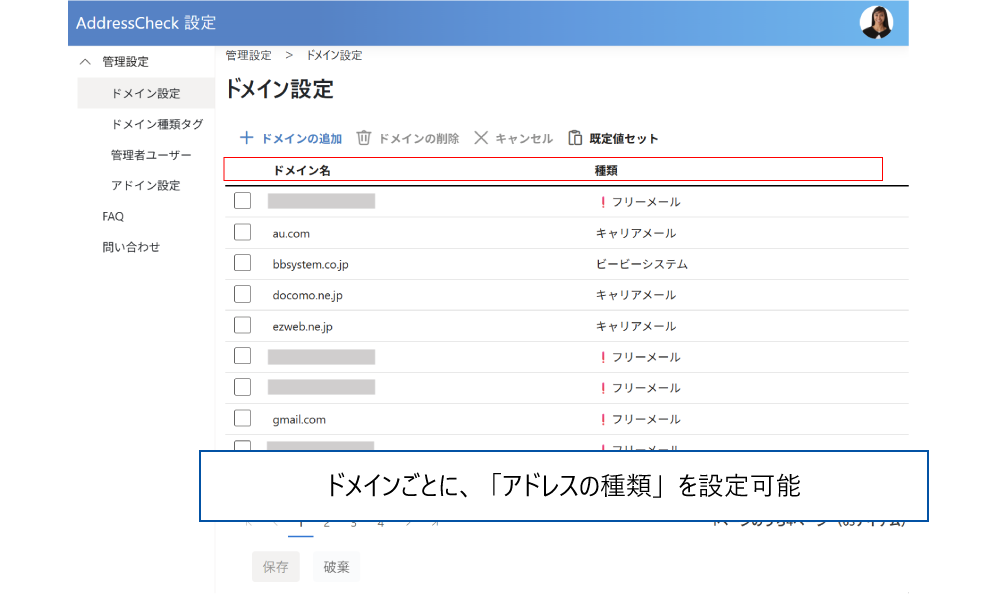
Task: Open the アドイン設定 sidebar item
Action: click(145, 186)
